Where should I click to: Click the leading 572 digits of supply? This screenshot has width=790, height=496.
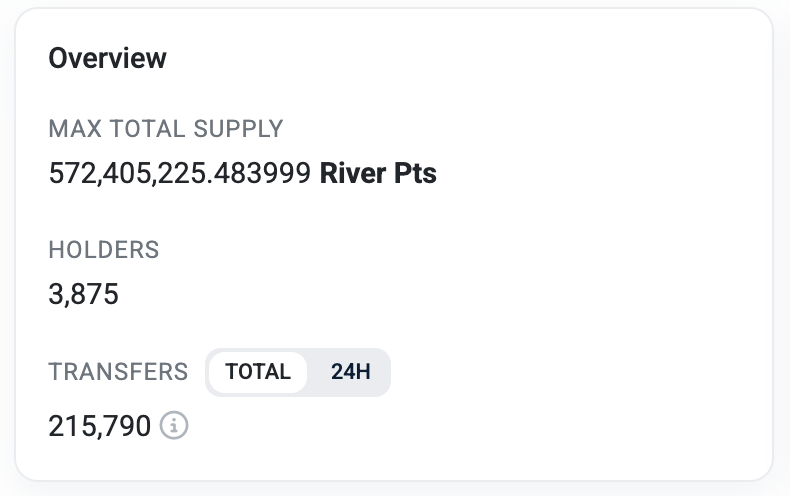(x=66, y=174)
